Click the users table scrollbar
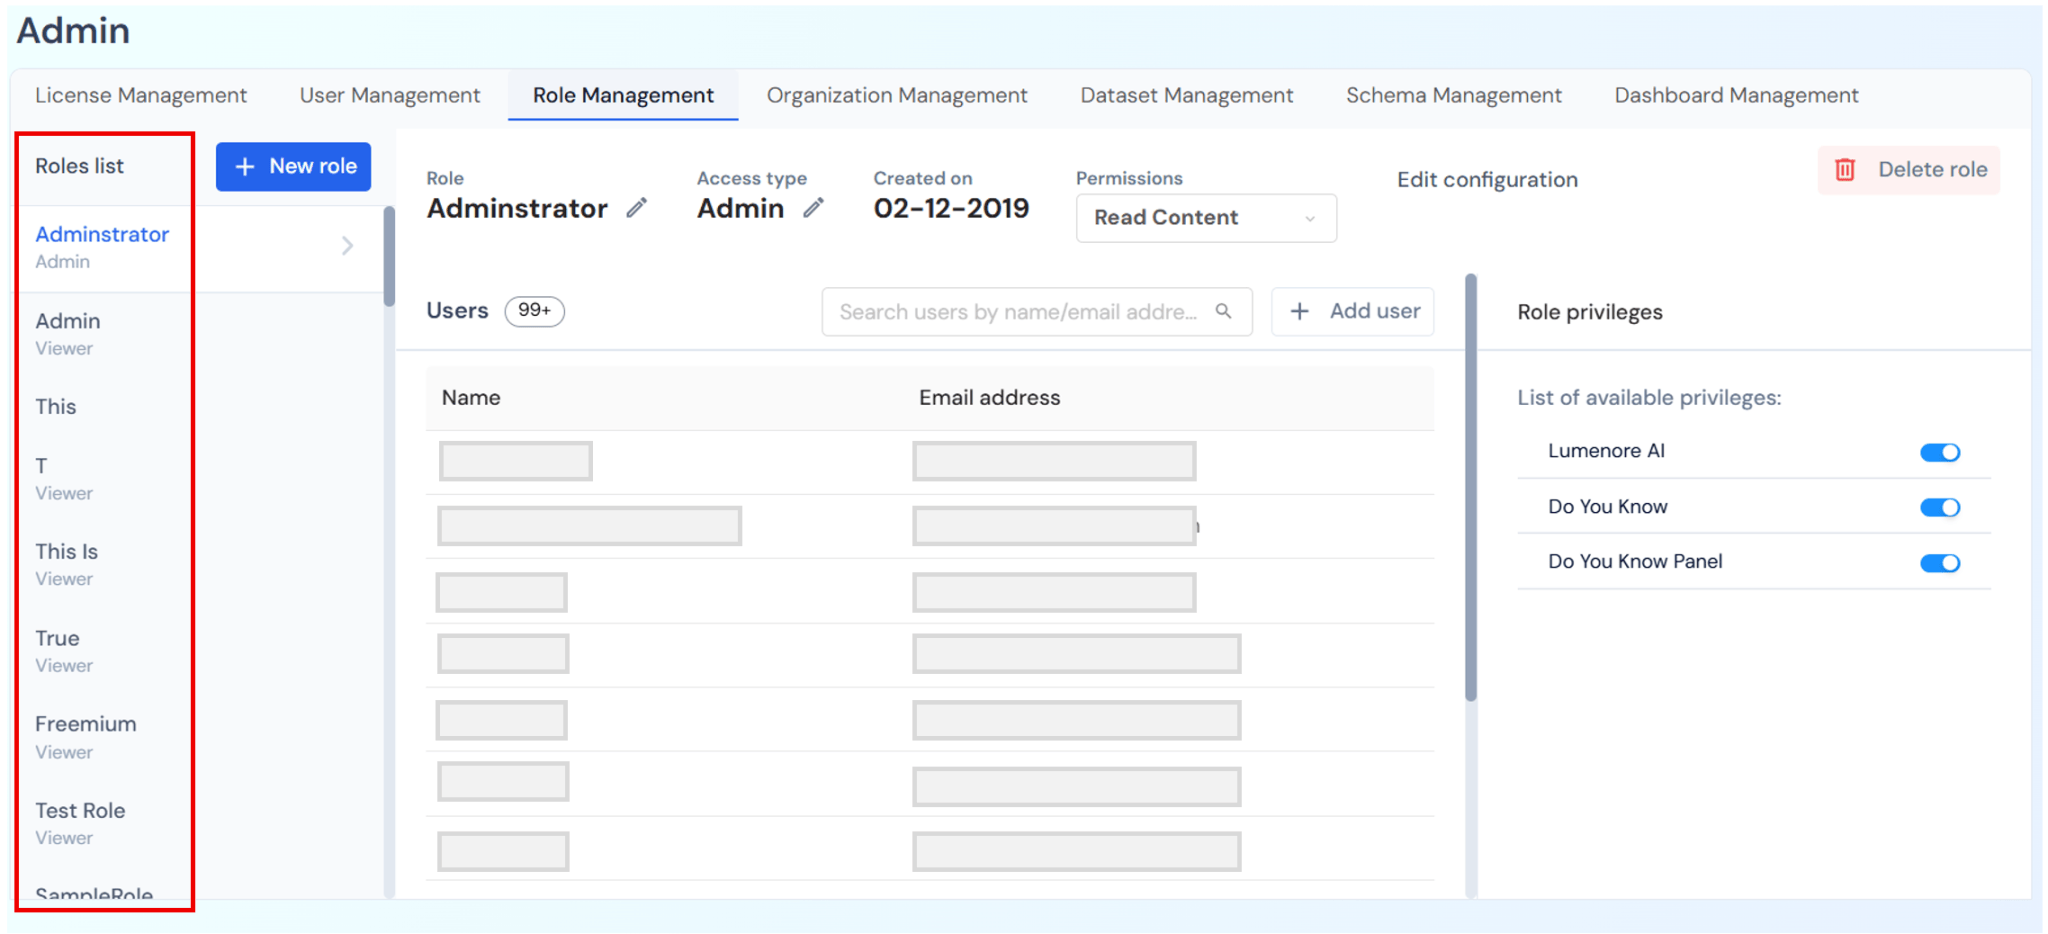Image resolution: width=2048 pixels, height=934 pixels. click(1470, 487)
